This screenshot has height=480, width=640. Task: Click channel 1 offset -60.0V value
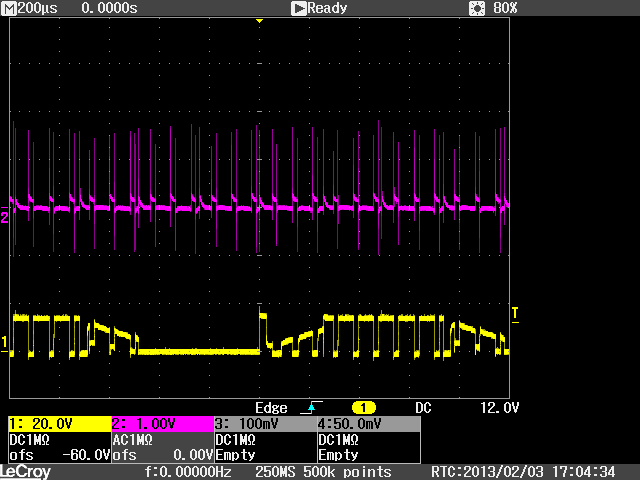86,455
